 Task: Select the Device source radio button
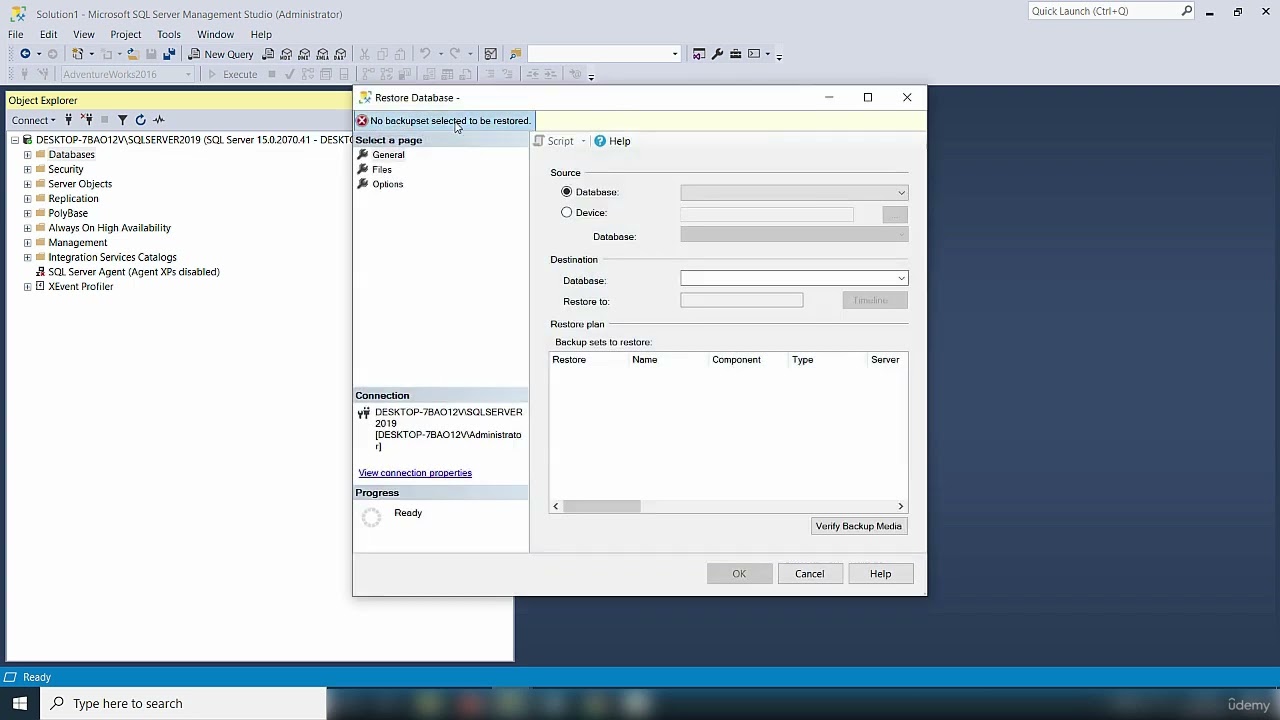[x=567, y=212]
